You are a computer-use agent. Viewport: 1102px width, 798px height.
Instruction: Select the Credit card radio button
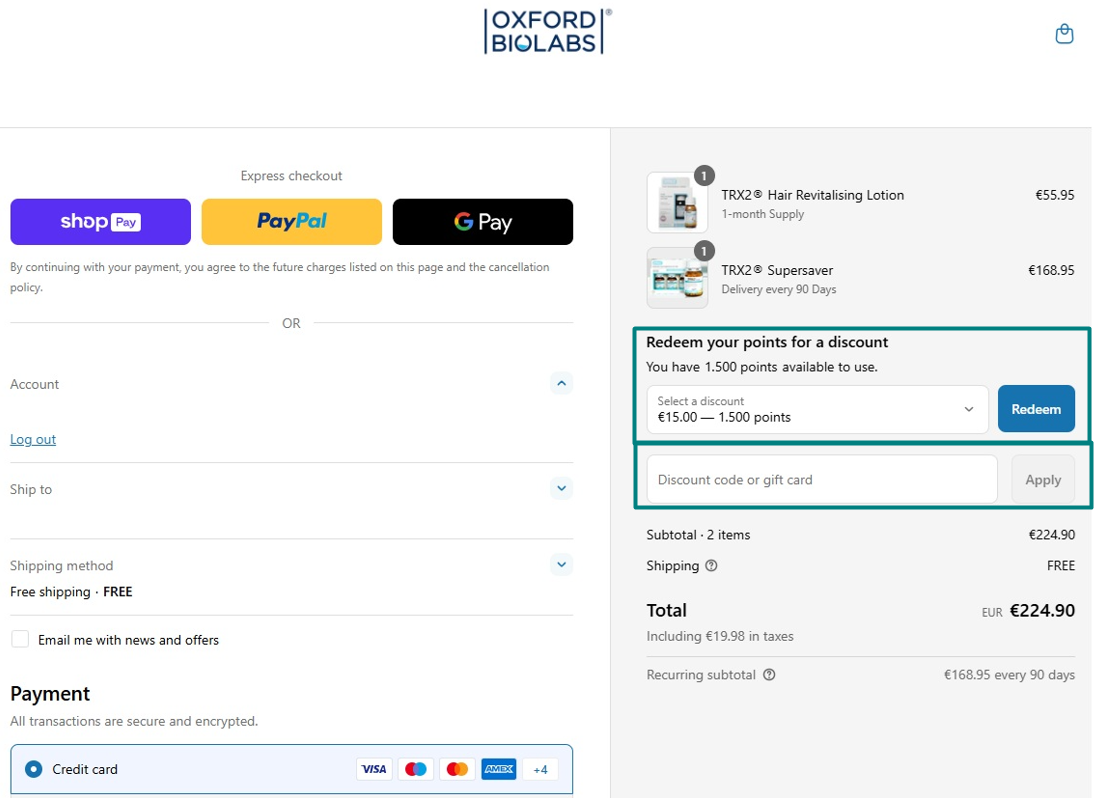pos(33,769)
